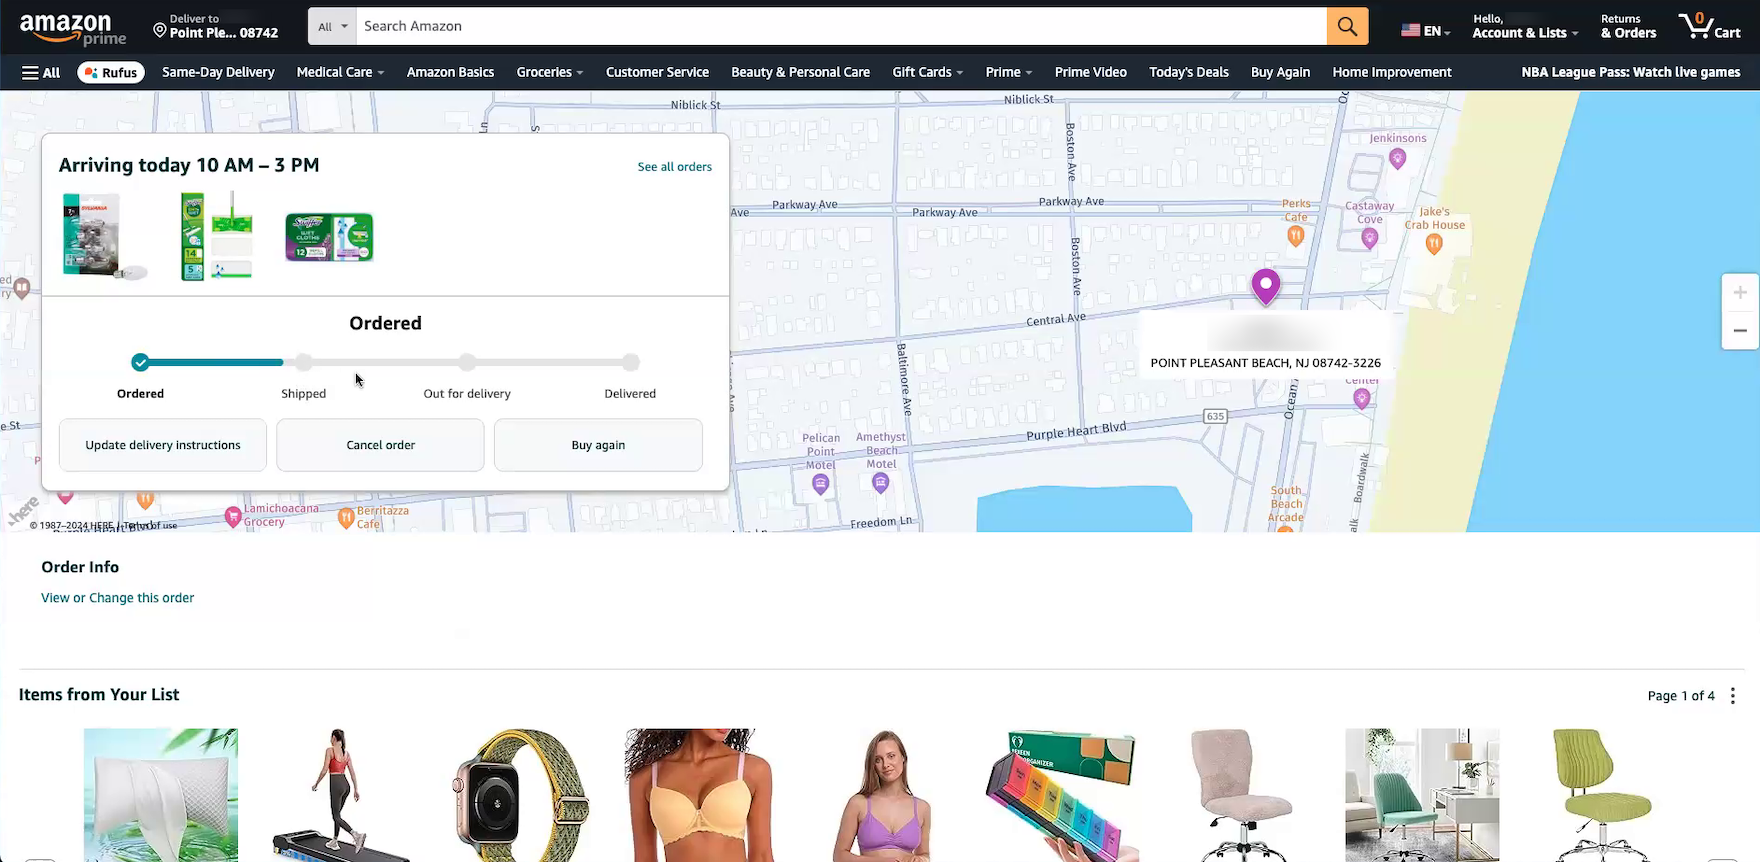
Task: Click the Out for delivery step dot
Action: (x=467, y=362)
